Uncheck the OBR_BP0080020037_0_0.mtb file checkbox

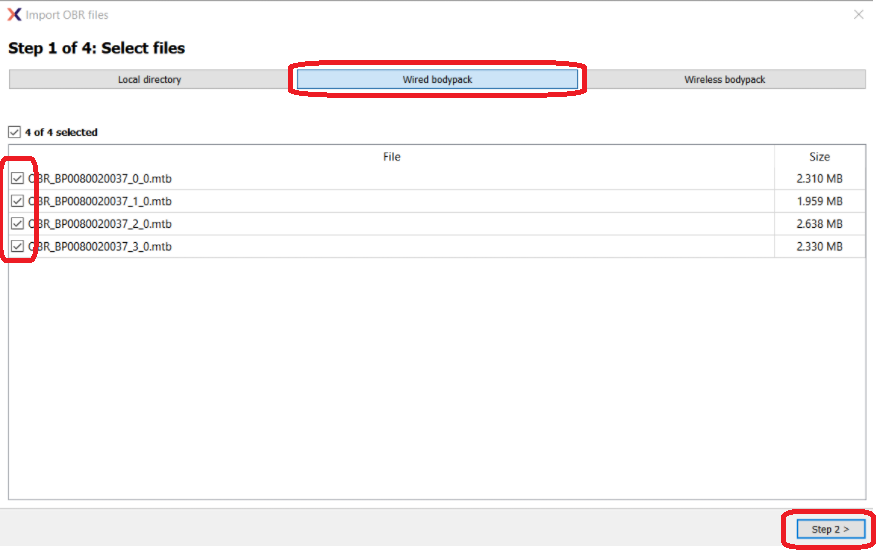[18, 178]
